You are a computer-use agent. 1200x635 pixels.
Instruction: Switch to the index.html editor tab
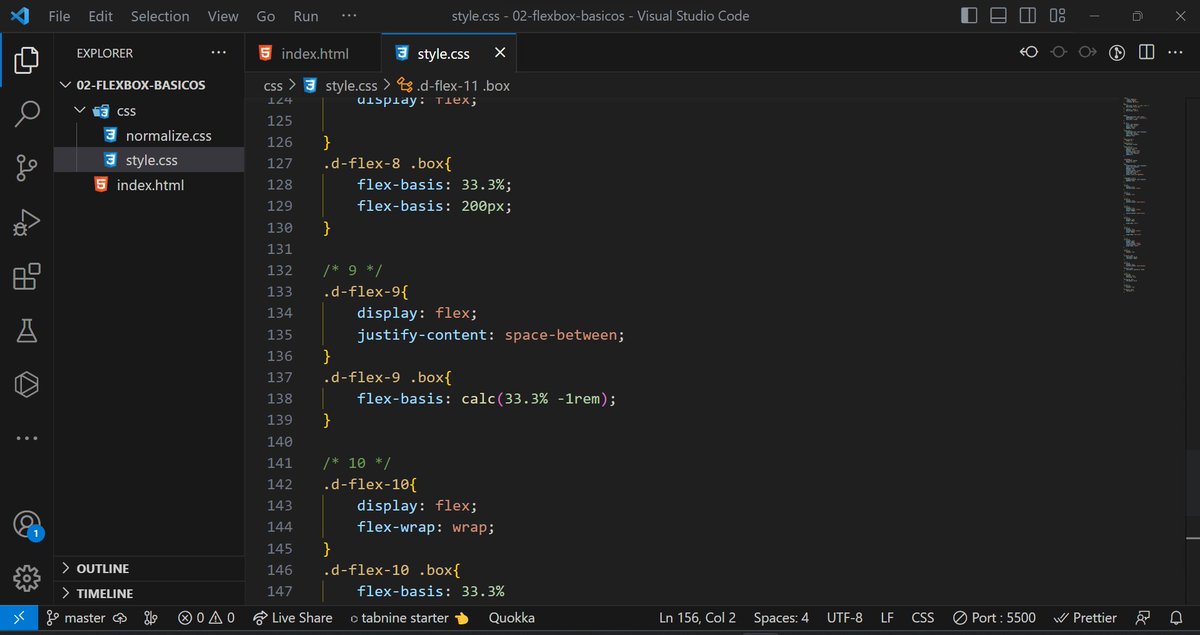point(313,53)
